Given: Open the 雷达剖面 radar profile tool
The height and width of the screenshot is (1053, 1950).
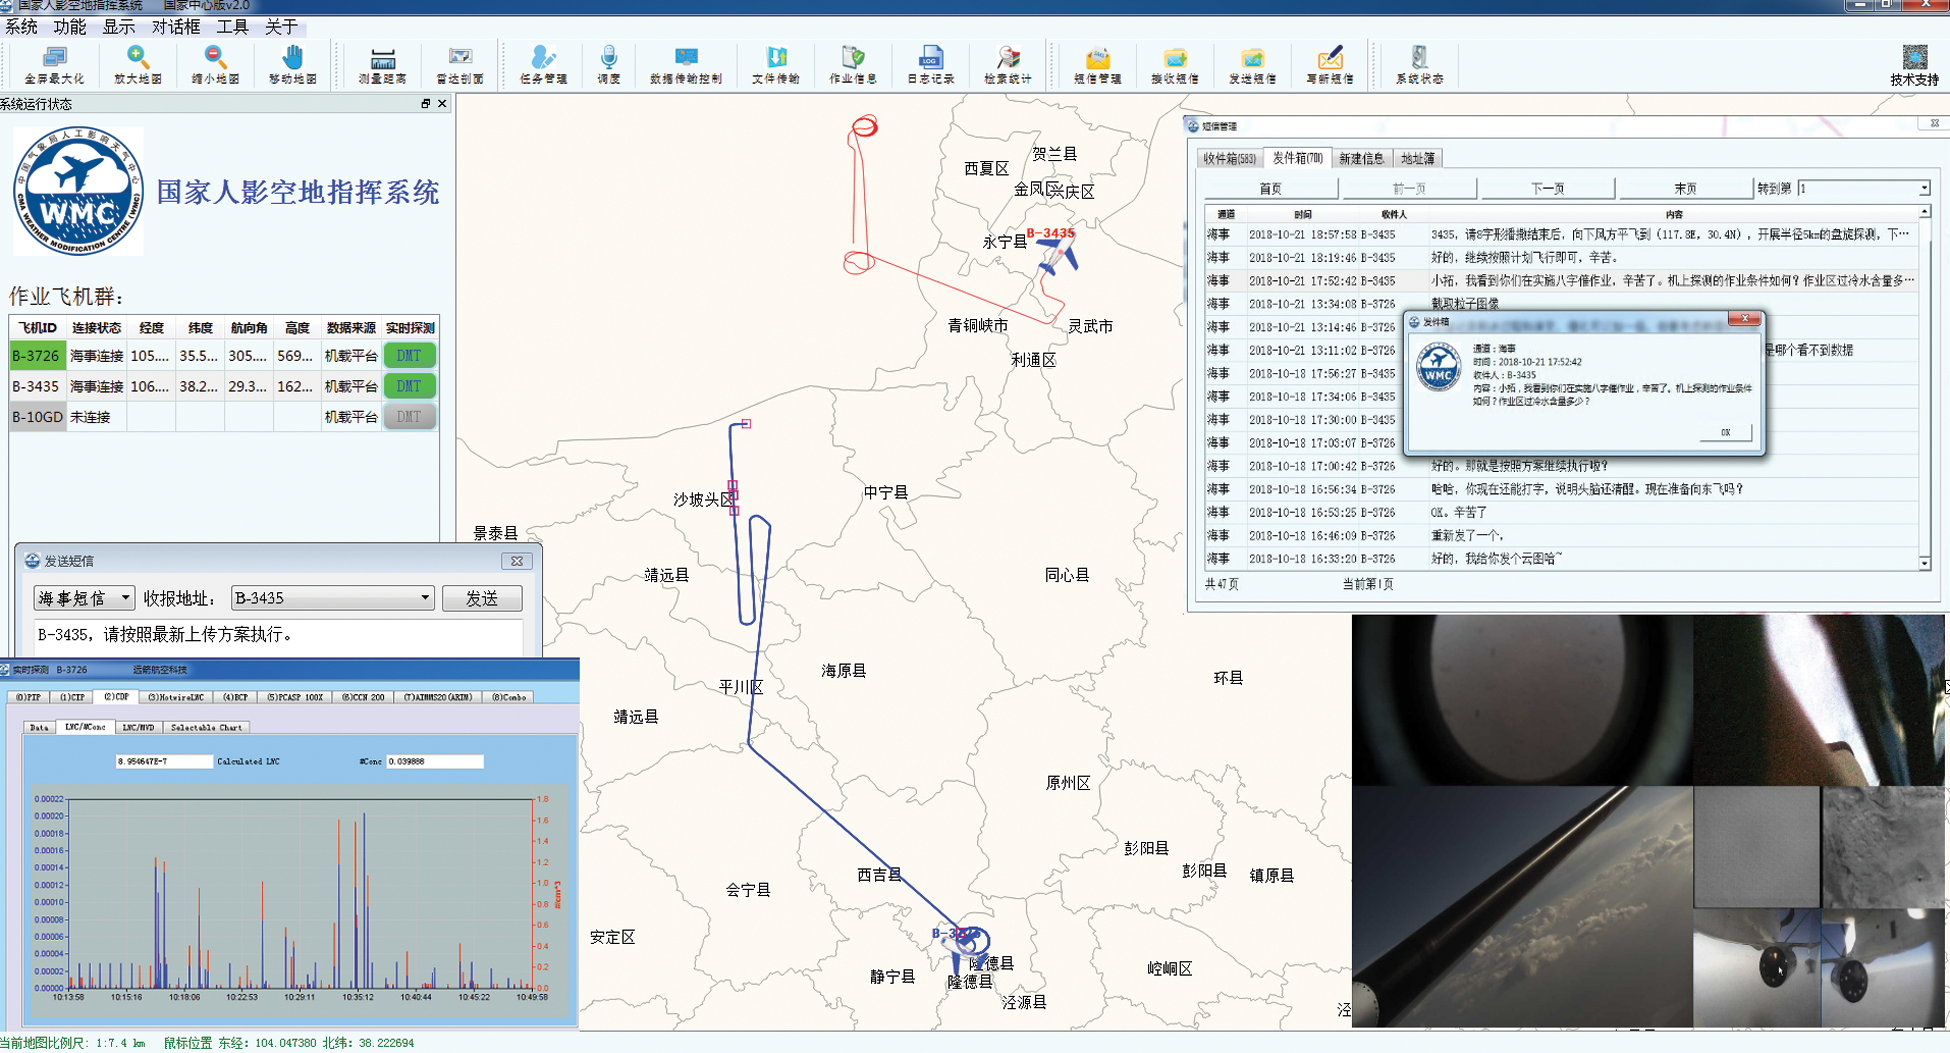Looking at the screenshot, I should click(460, 64).
